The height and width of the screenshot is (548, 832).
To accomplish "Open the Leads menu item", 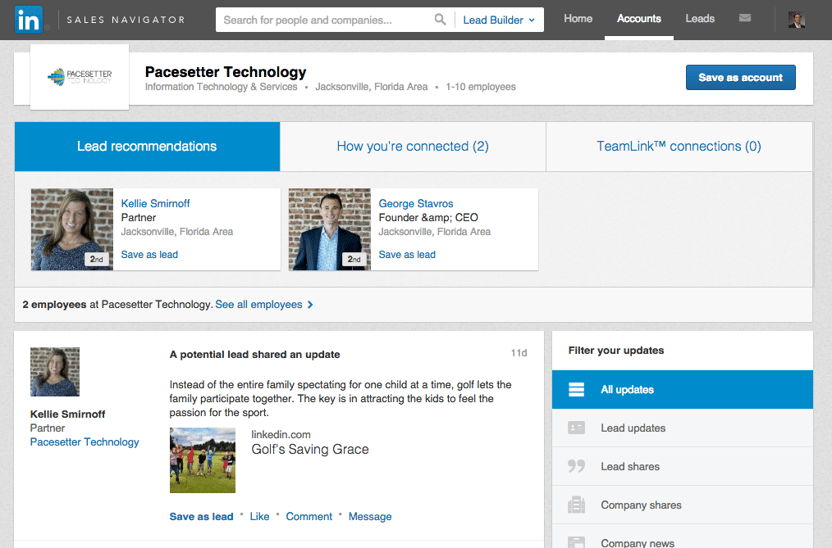I will (x=700, y=19).
